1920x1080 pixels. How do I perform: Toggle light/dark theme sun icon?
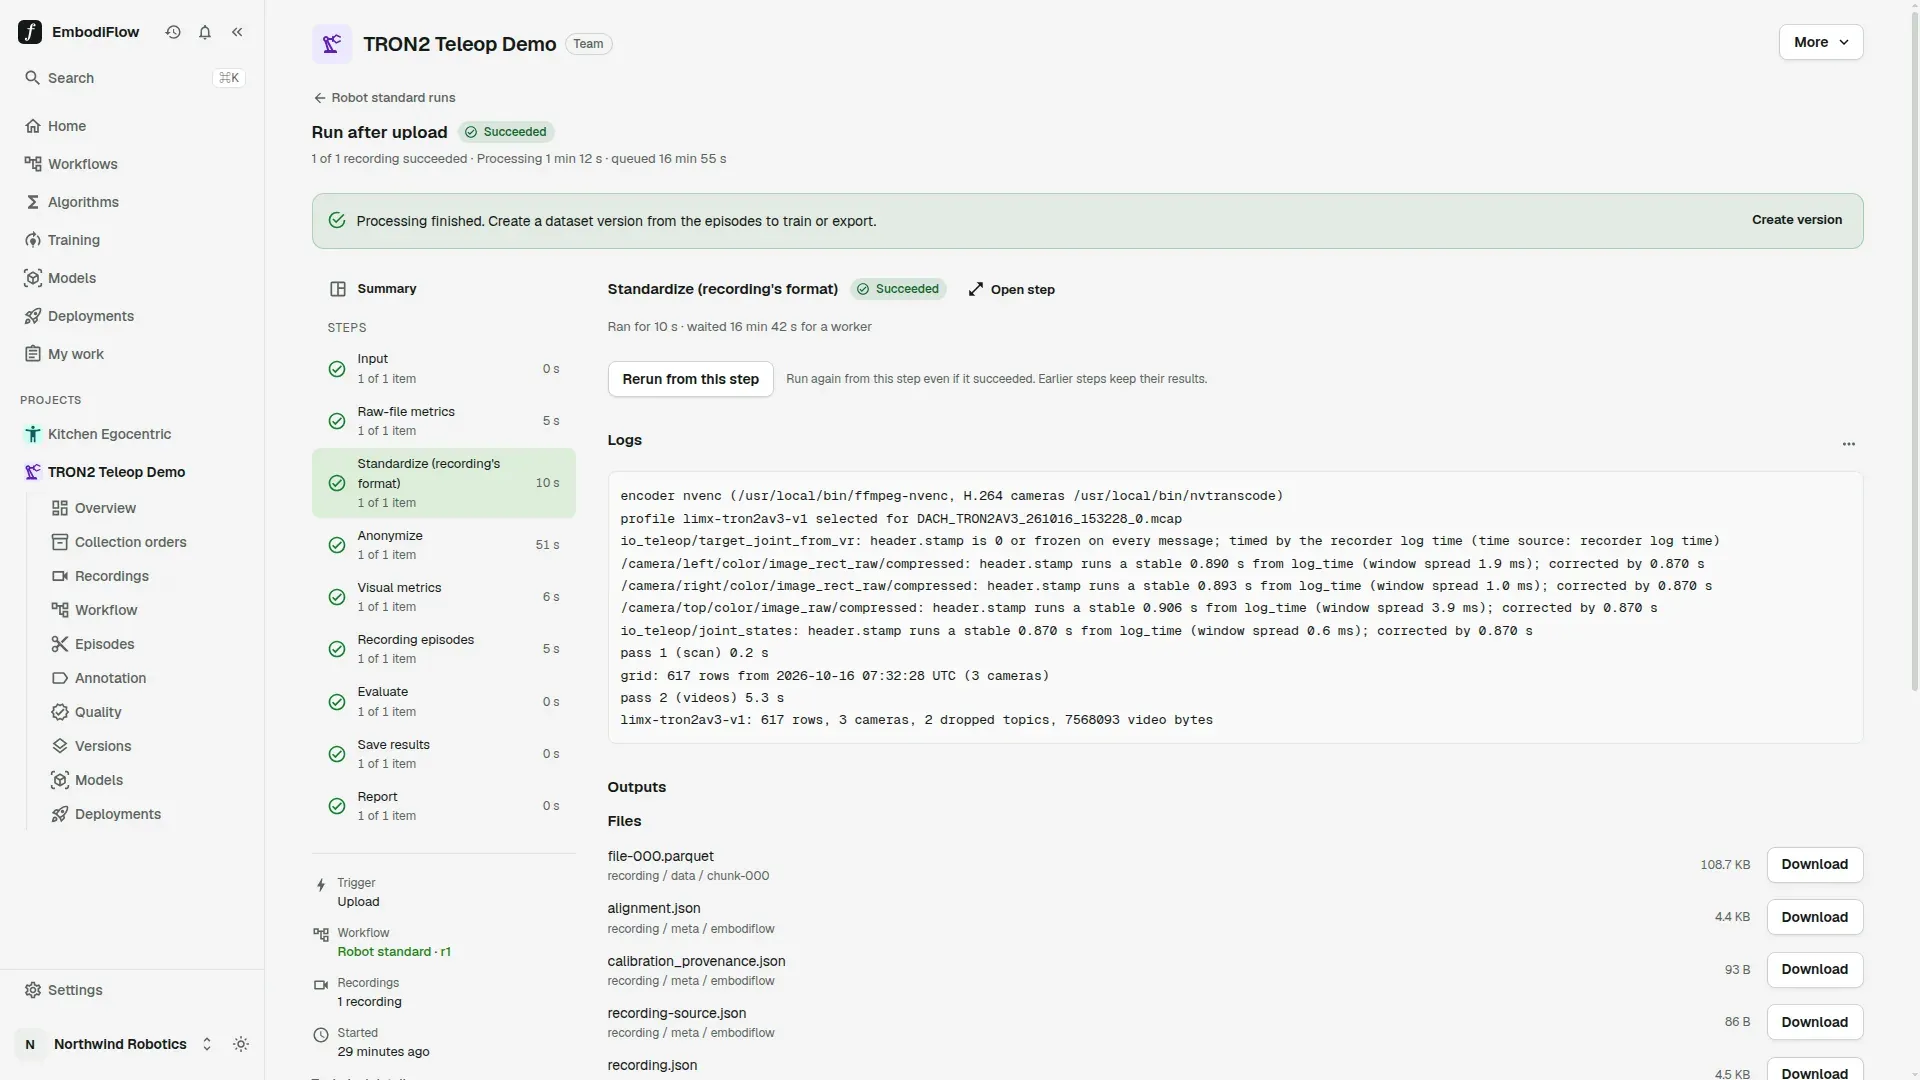coord(241,1044)
